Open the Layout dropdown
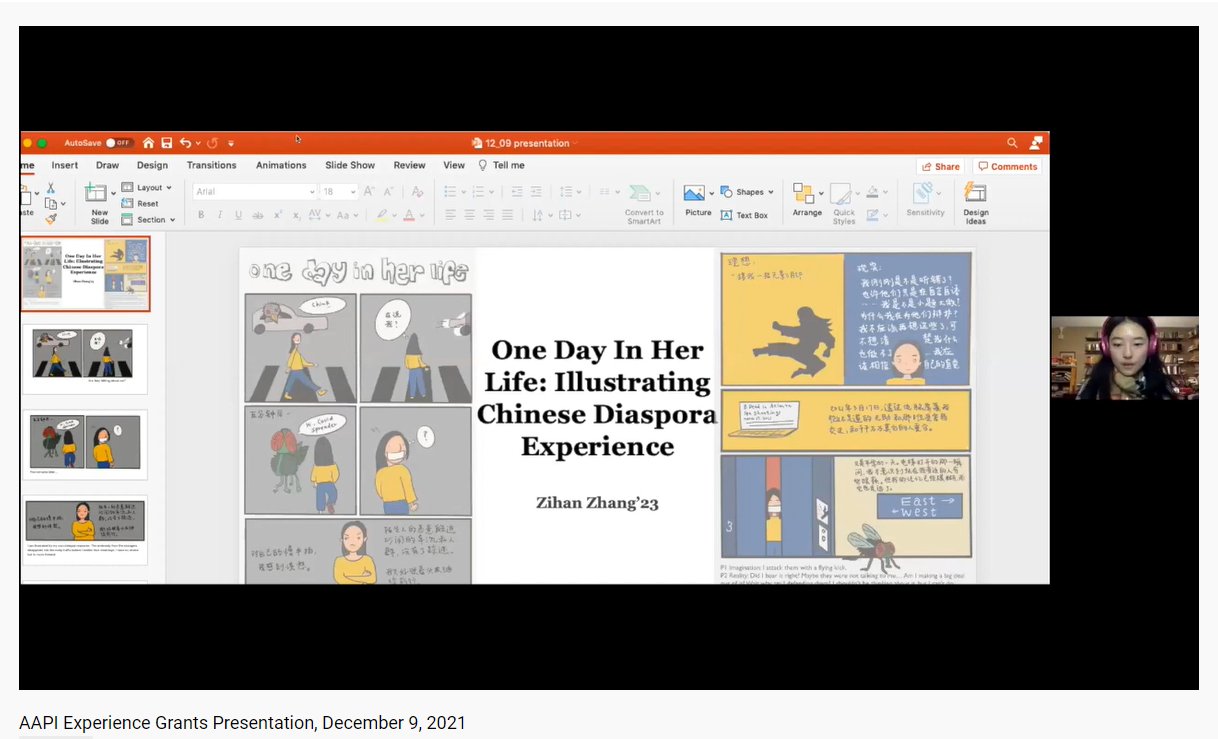Image resolution: width=1218 pixels, height=739 pixels. (147, 188)
